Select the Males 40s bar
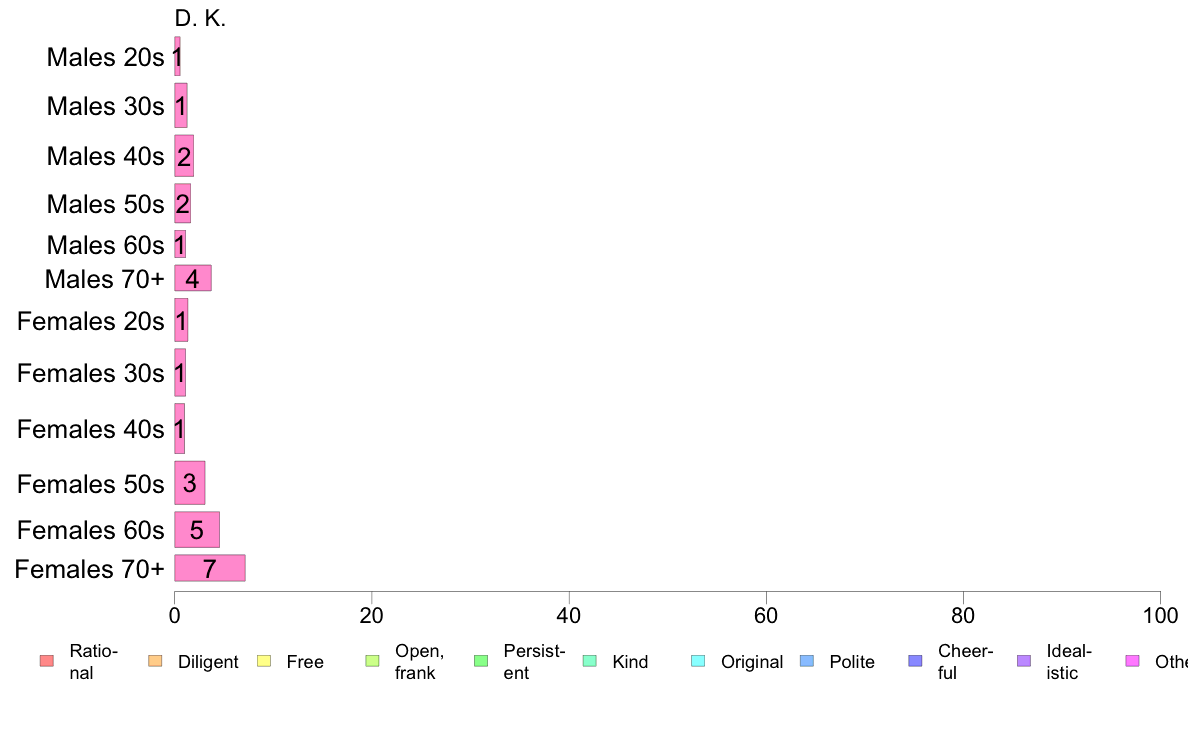1188x736 pixels. tap(184, 156)
